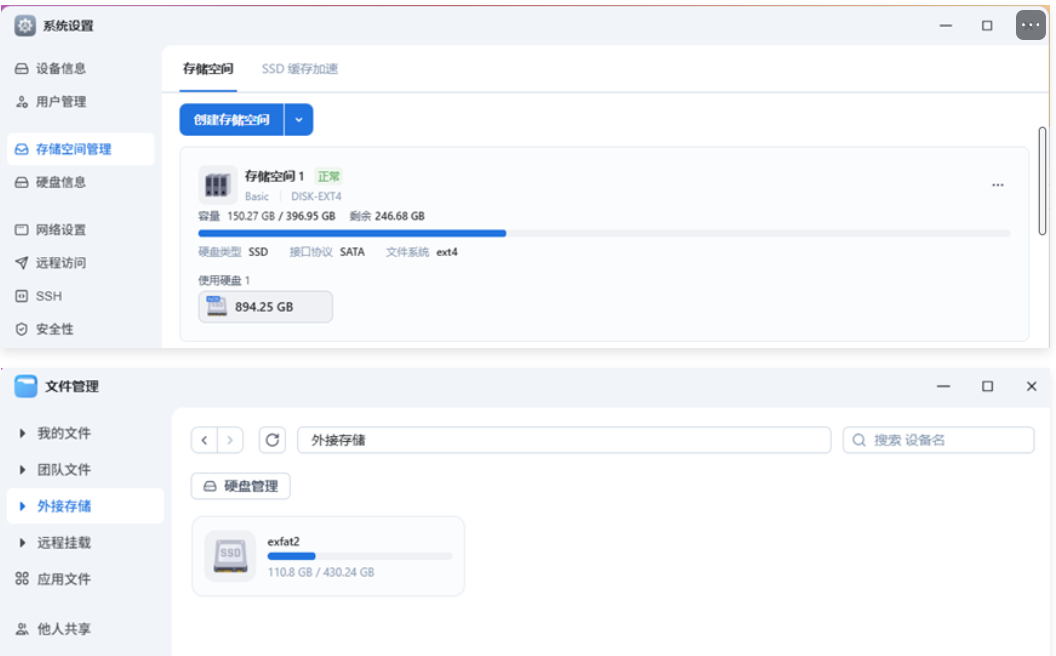Expand the 团队文件 tree arrow
Image resolution: width=1056 pixels, height=656 pixels.
click(22, 469)
